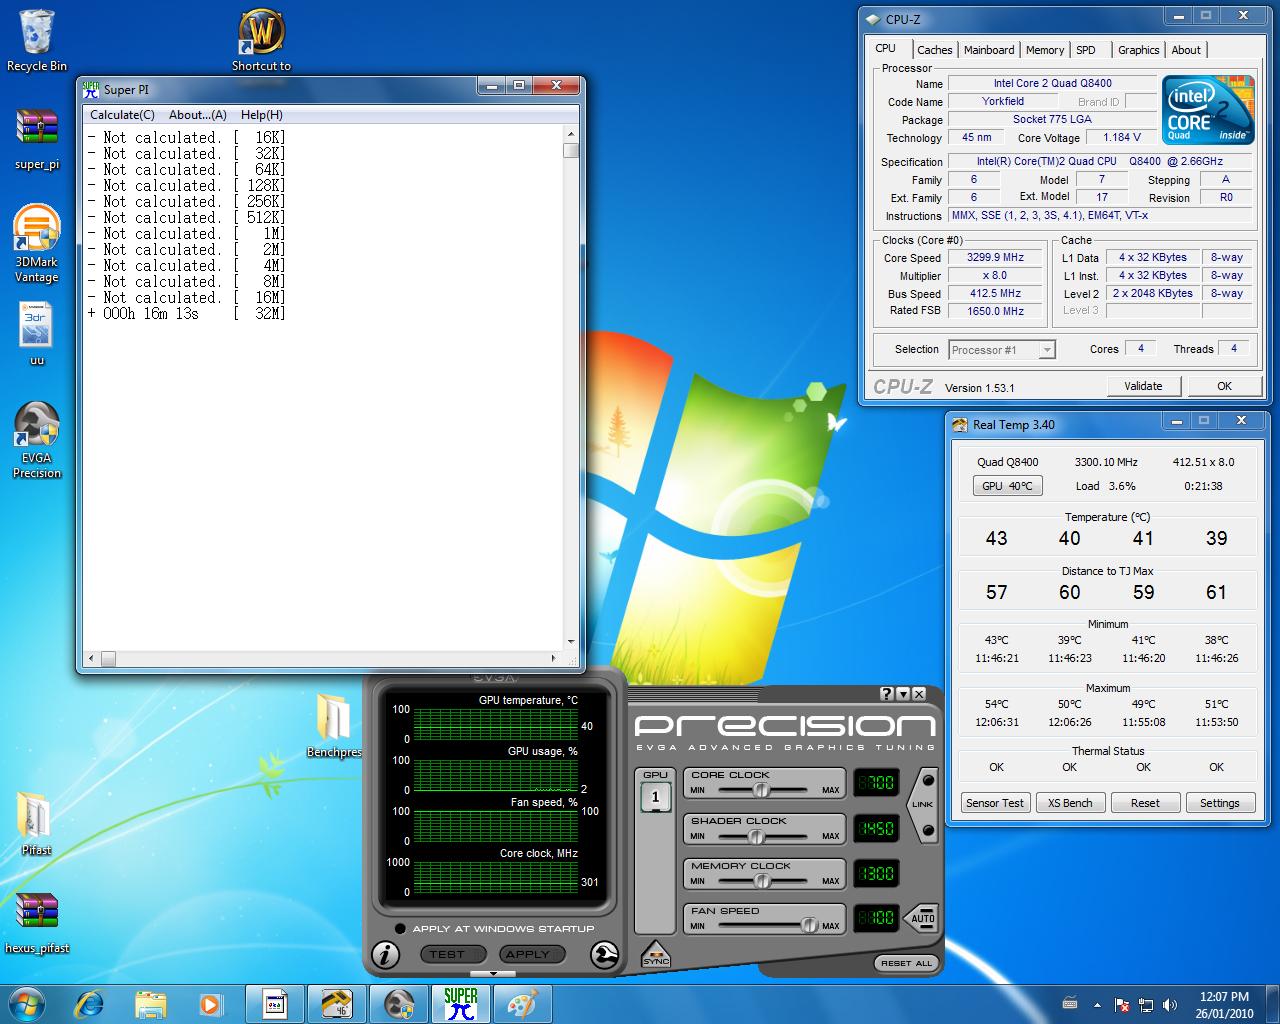
Task: Switch to the Caches tab in CPU-Z
Action: tap(935, 50)
